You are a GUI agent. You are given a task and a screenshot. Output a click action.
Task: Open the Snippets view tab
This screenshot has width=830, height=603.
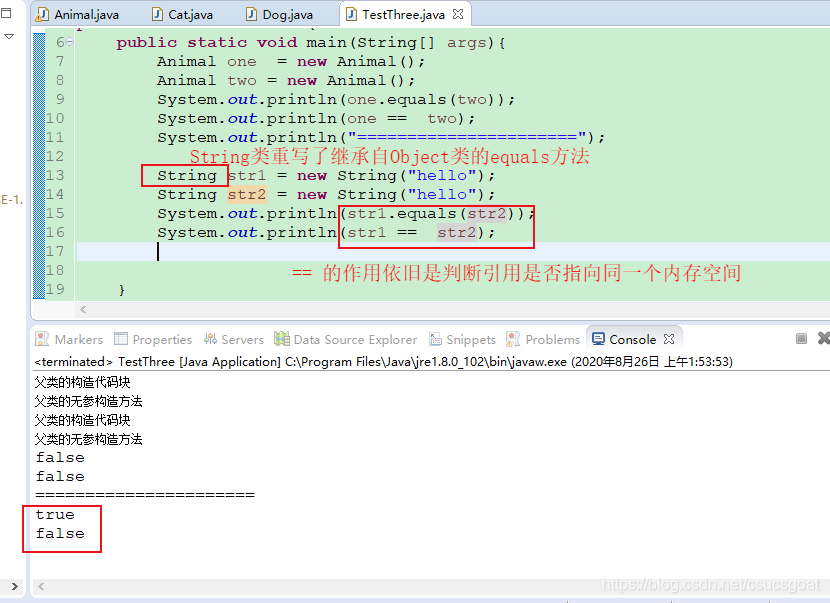(462, 339)
